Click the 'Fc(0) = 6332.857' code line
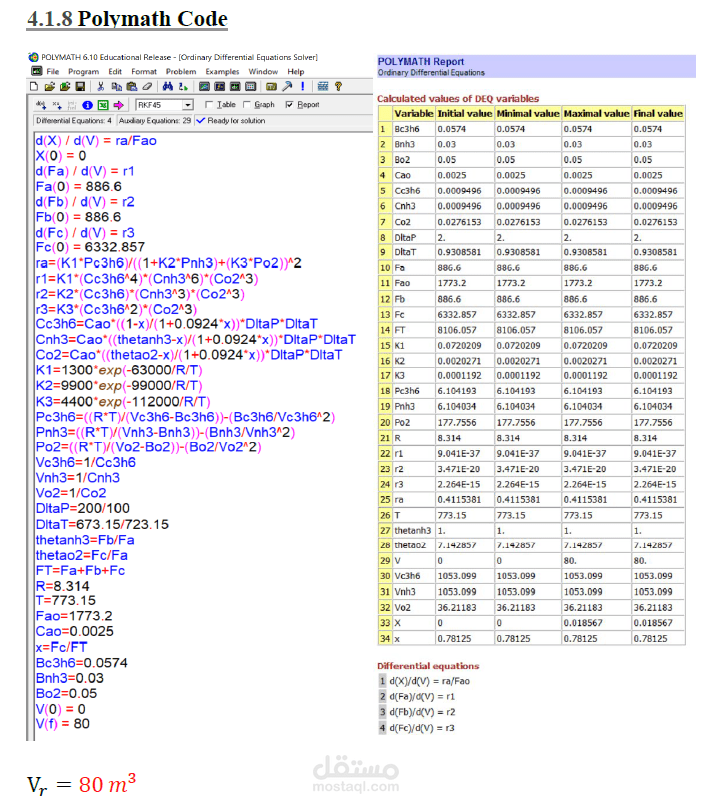713x810 pixels. [x=90, y=247]
